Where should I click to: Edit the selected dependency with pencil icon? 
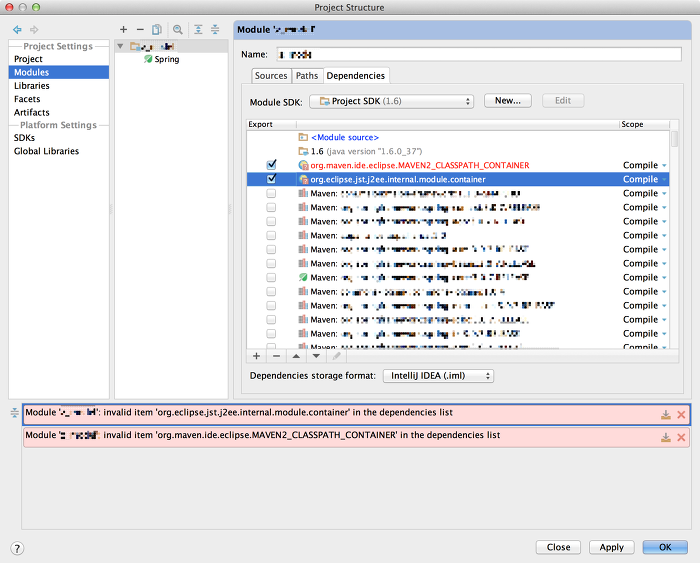(337, 356)
